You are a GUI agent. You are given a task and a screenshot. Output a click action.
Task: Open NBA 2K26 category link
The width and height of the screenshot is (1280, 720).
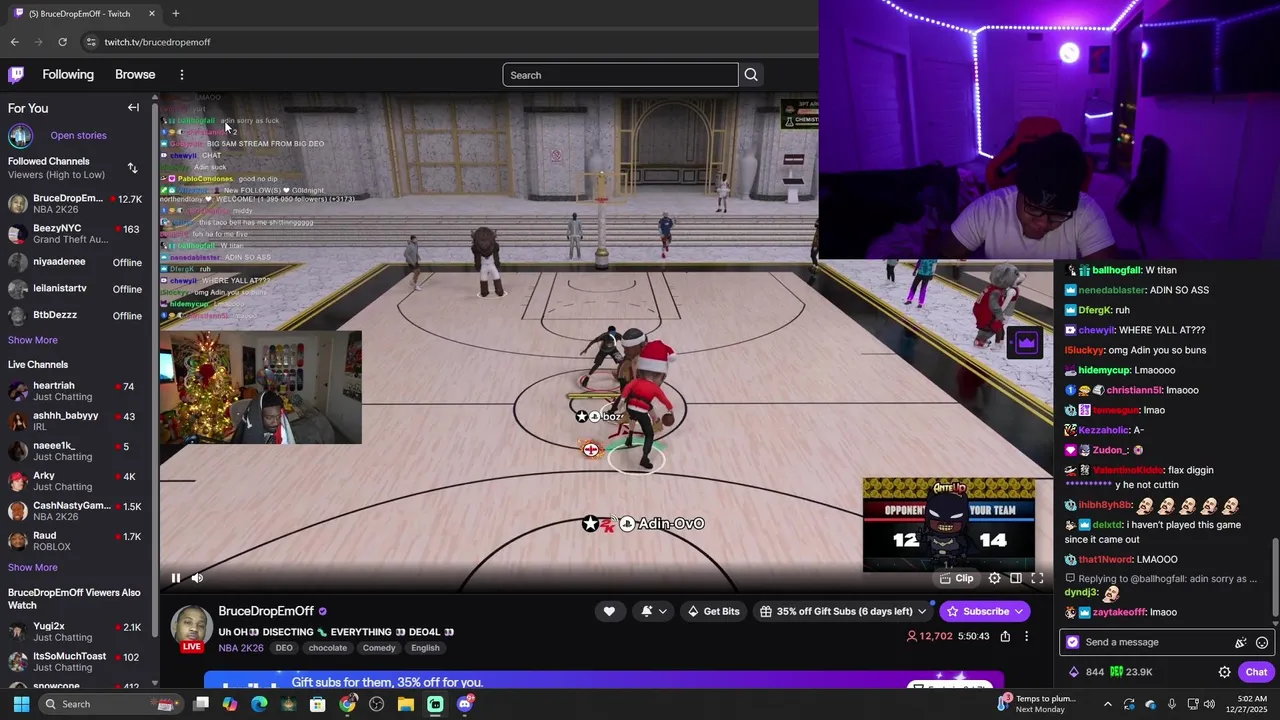tap(241, 648)
